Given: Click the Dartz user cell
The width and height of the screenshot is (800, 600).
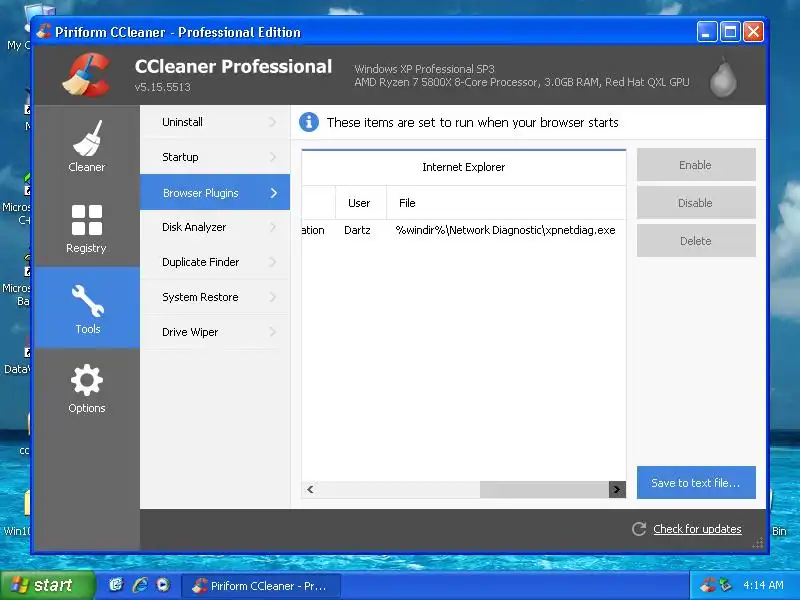Looking at the screenshot, I should click(x=357, y=230).
